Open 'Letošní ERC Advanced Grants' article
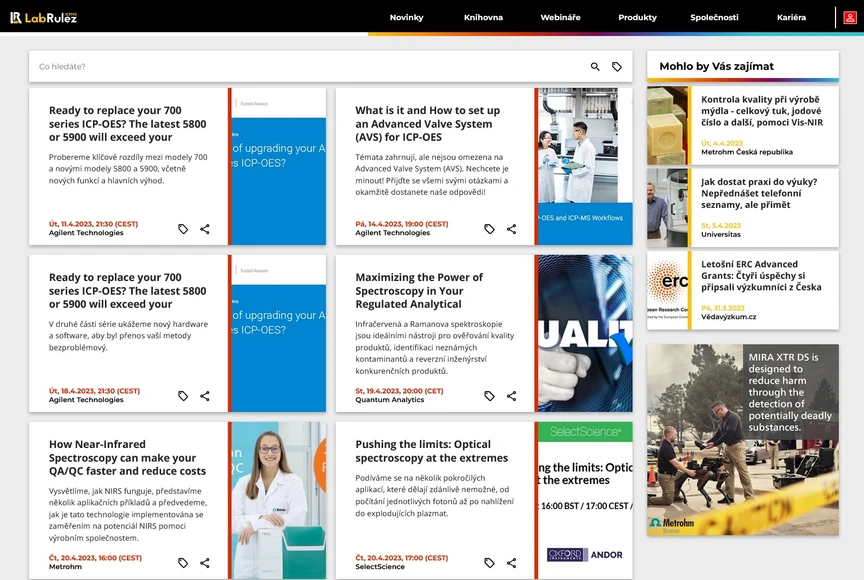The width and height of the screenshot is (864, 580). [x=761, y=275]
